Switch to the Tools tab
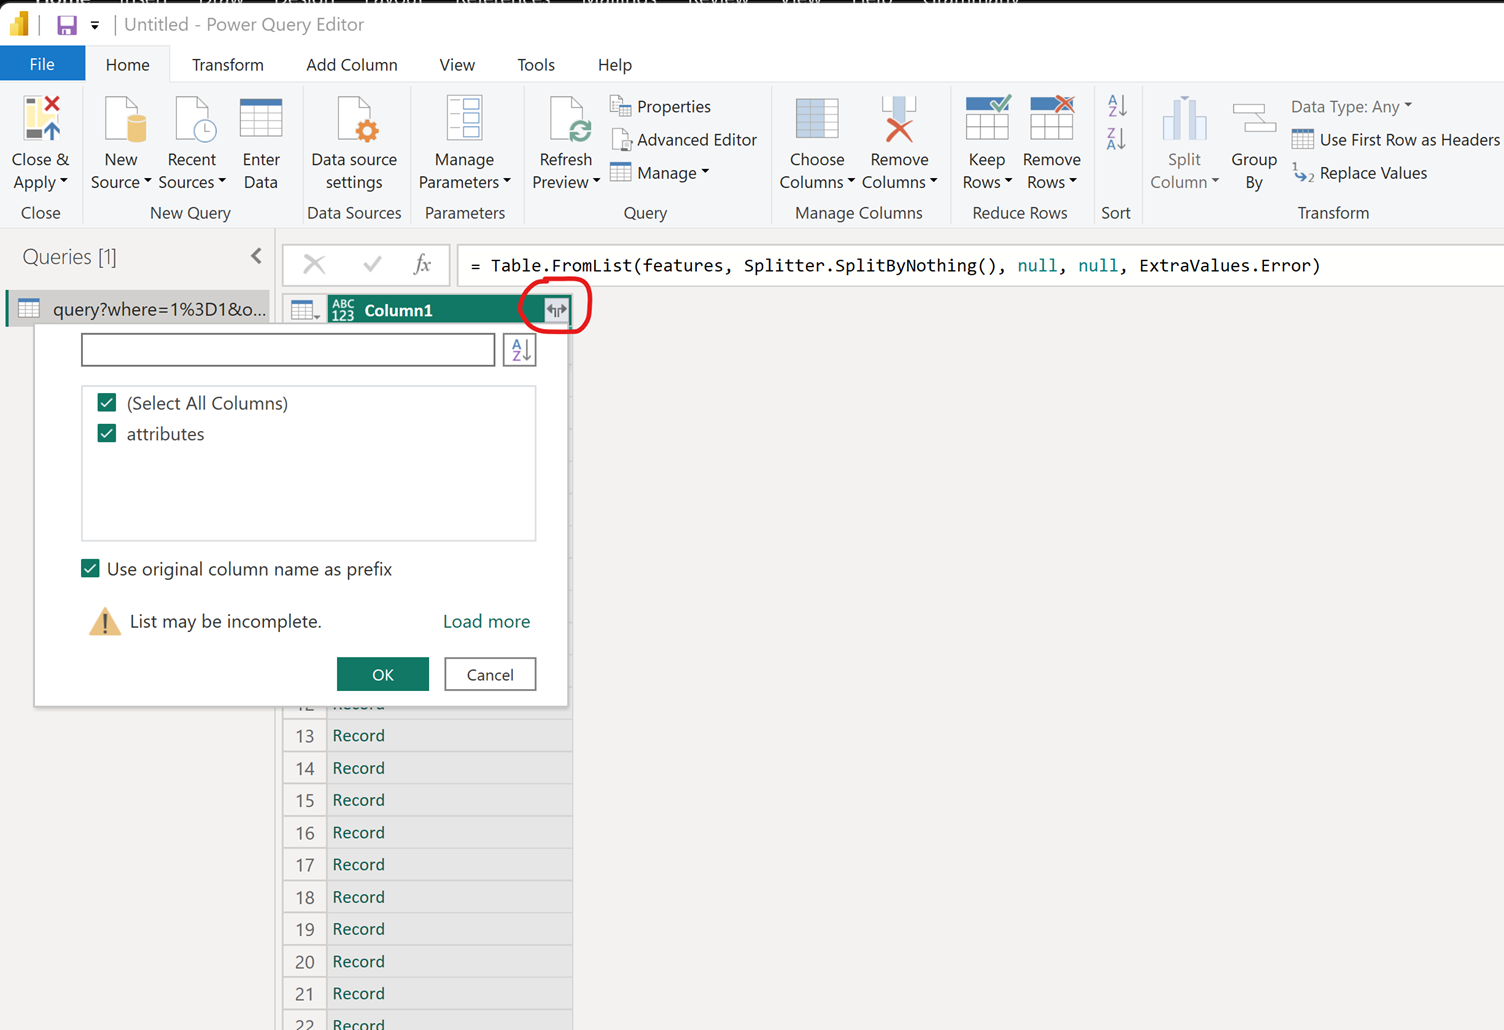The width and height of the screenshot is (1504, 1030). click(536, 64)
